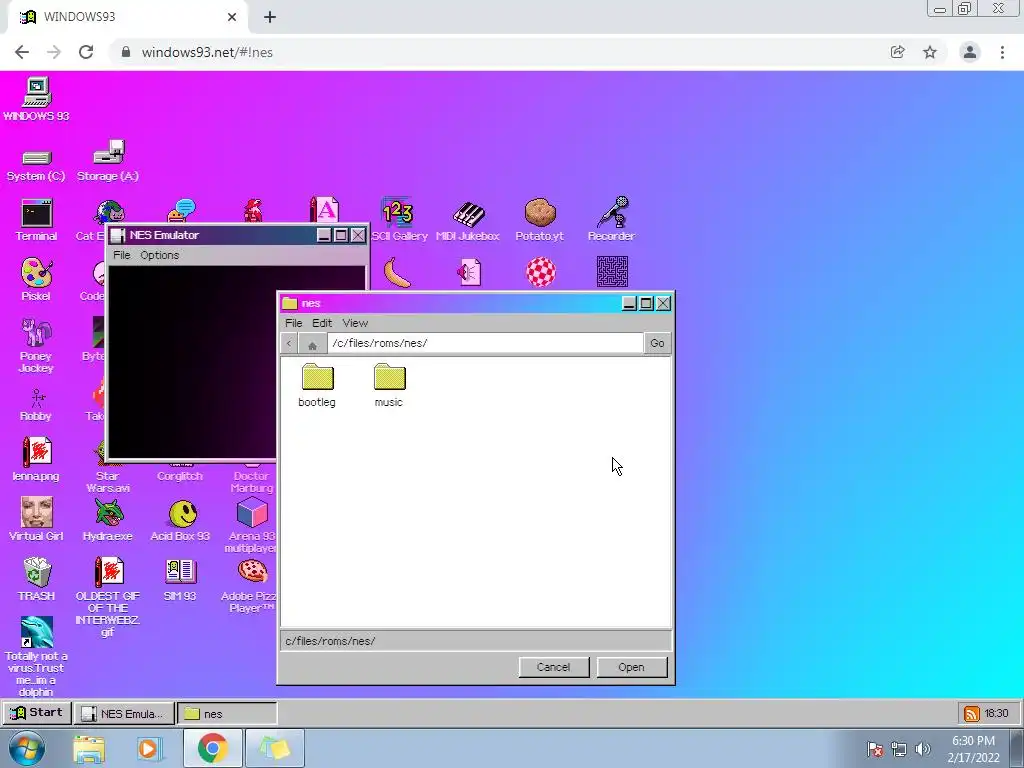
Task: Launch the Virtual Girl icon
Action: [x=36, y=519]
